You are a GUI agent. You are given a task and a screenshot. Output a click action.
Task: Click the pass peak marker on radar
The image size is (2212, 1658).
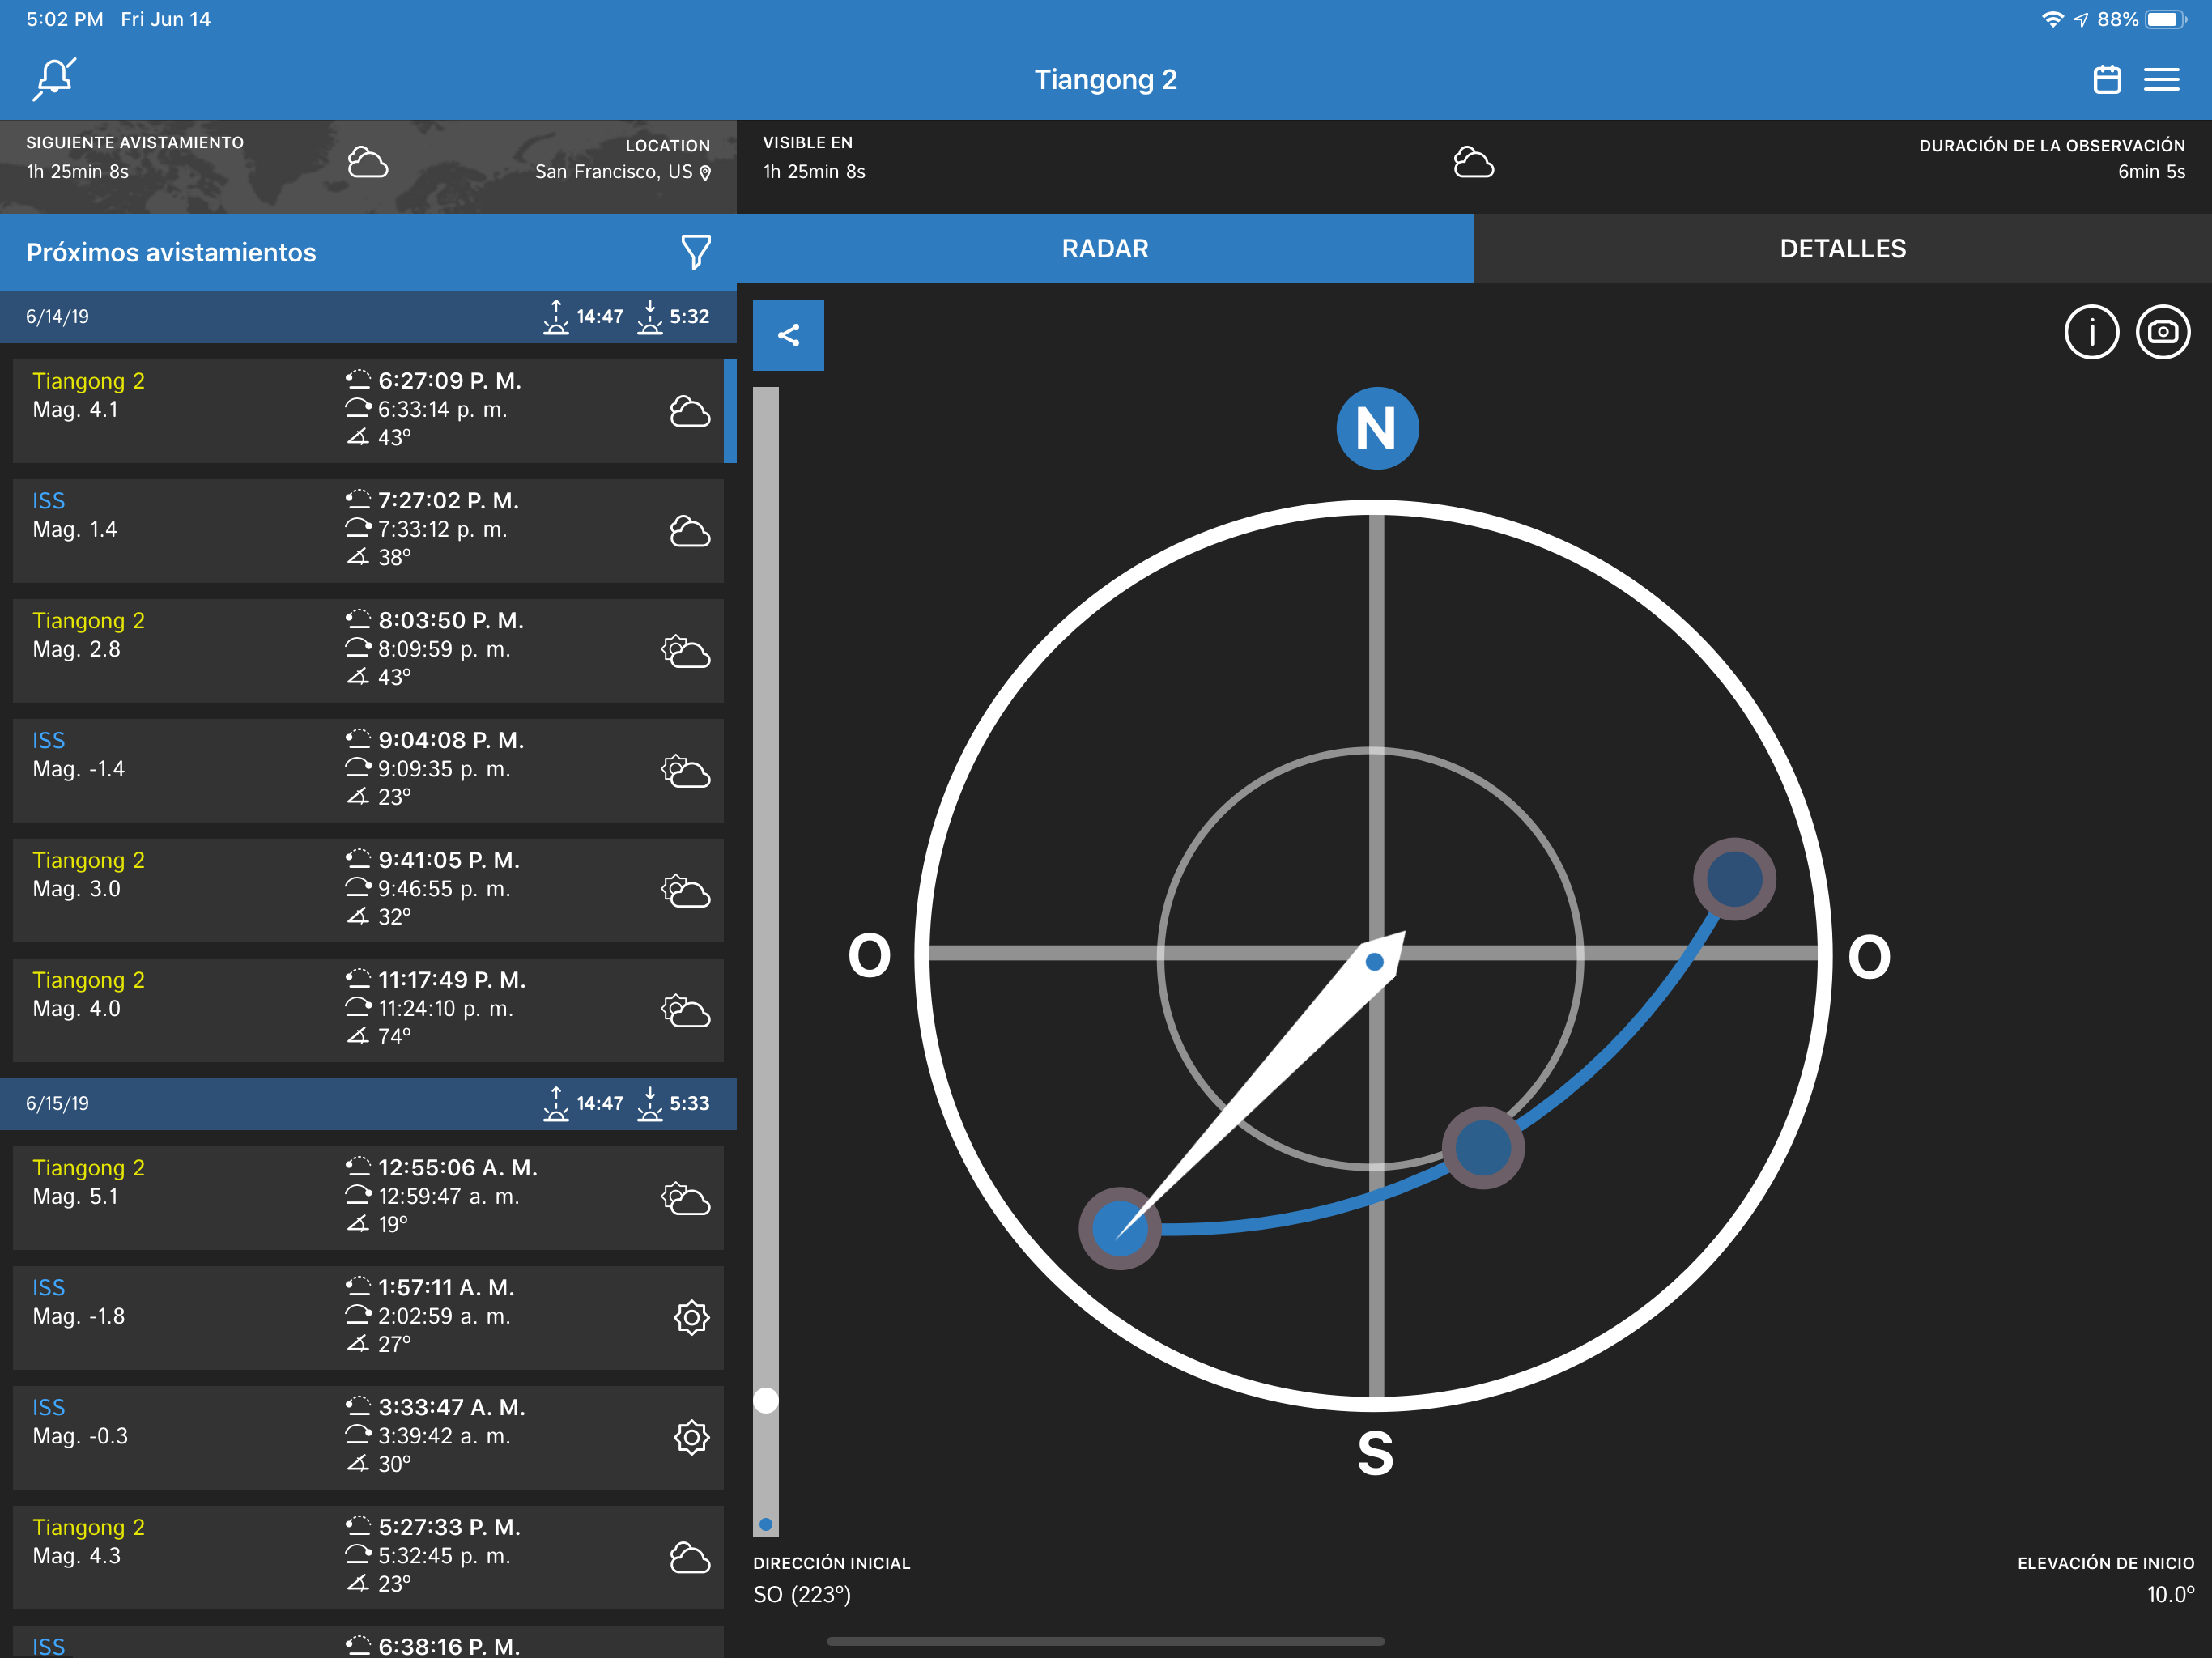coord(1483,1147)
